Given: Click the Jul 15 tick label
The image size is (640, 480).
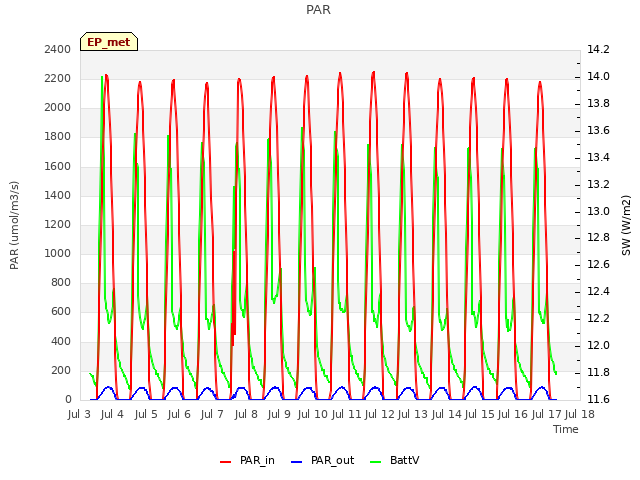Looking at the screenshot, I should tap(480, 415).
